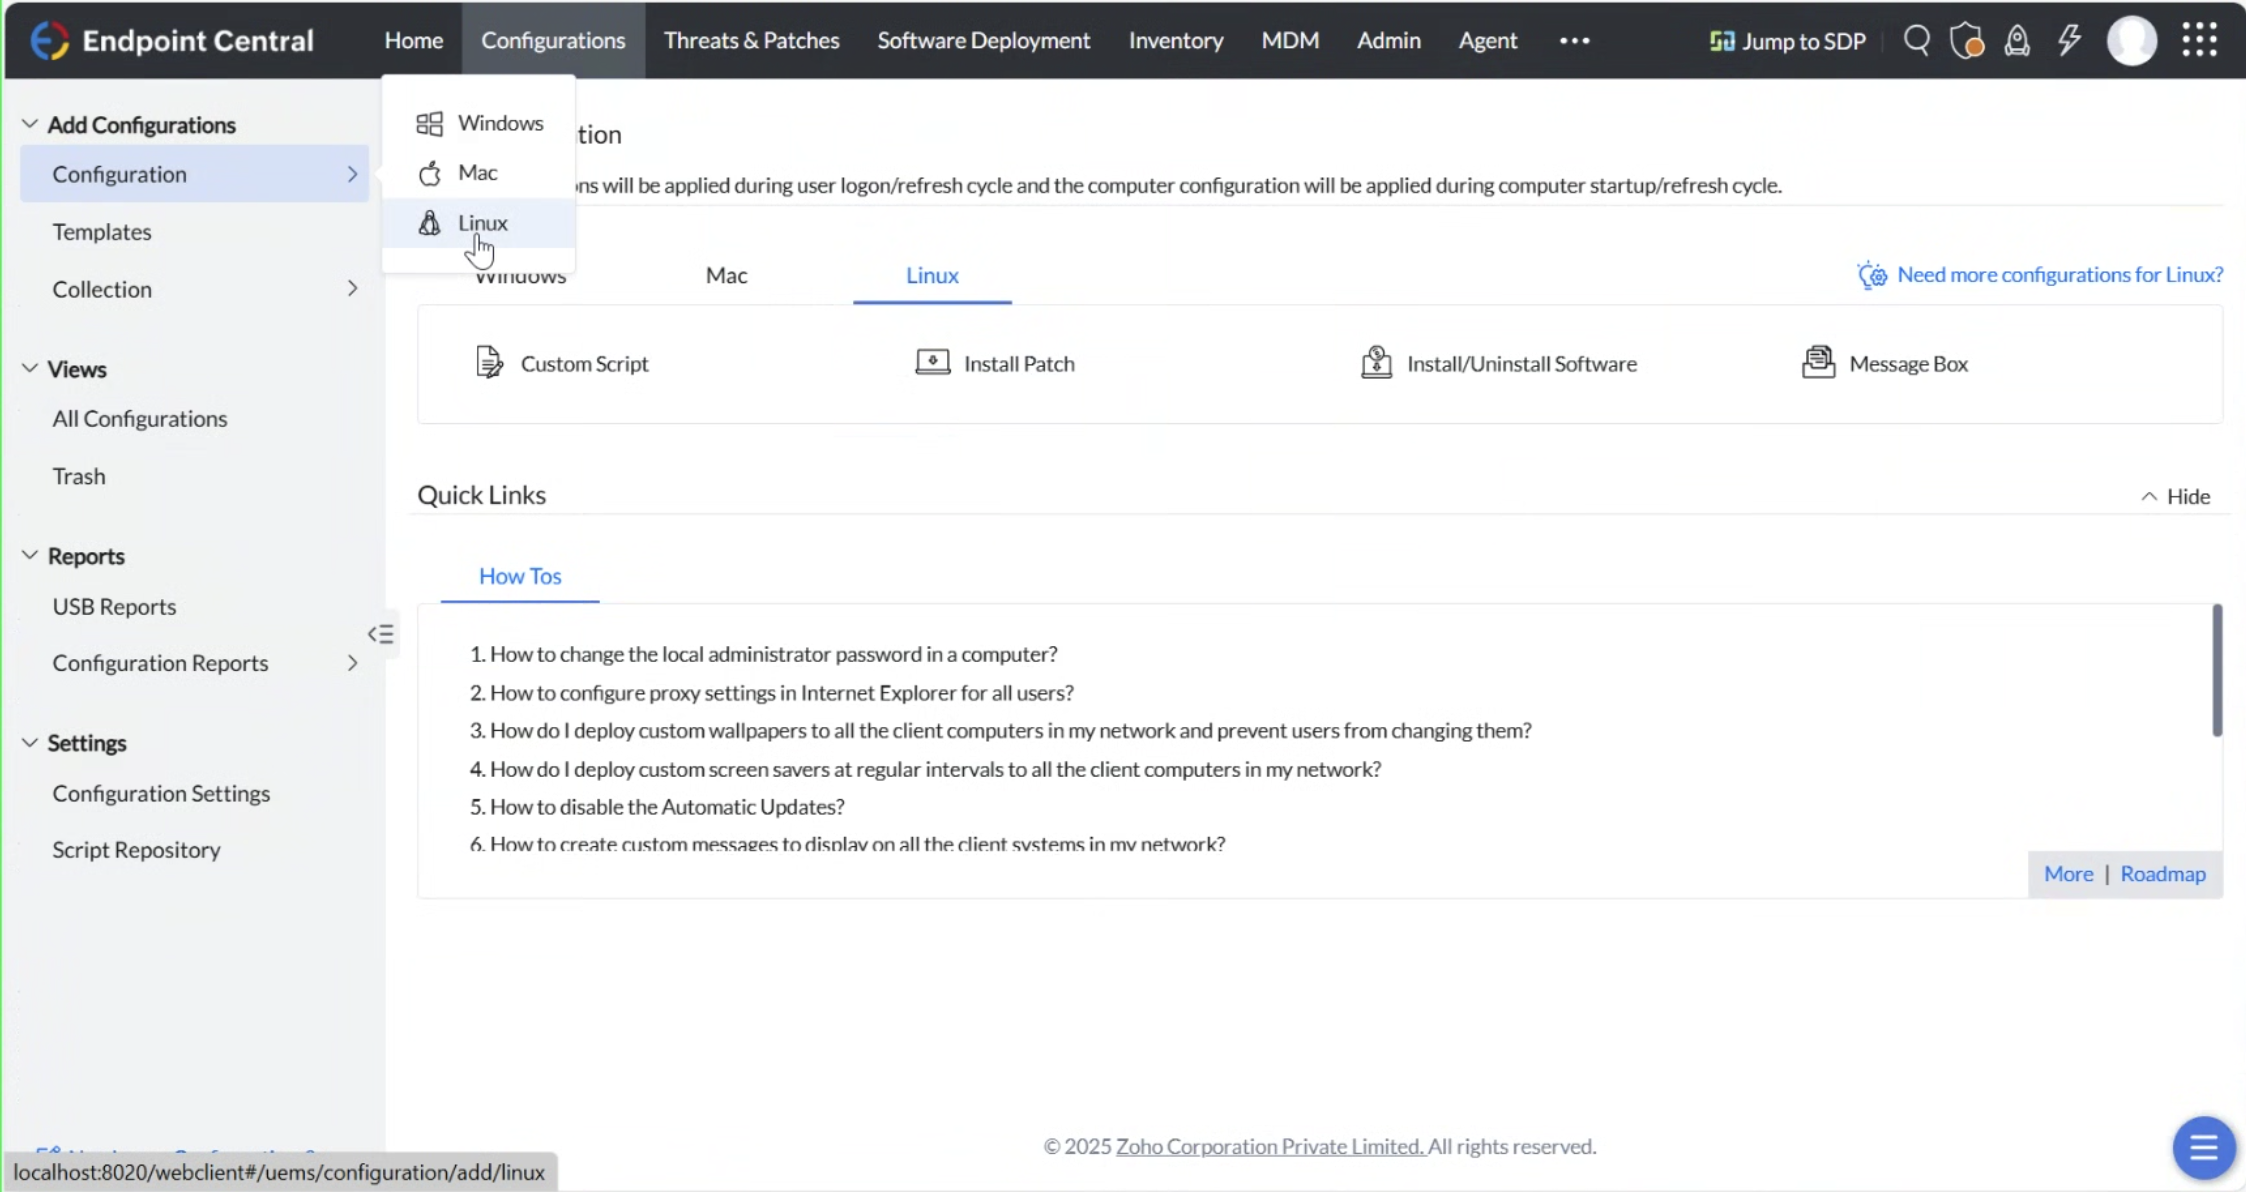Click the How Tos list scrollbar
Viewport: 2246px width, 1192px height.
coord(2216,671)
